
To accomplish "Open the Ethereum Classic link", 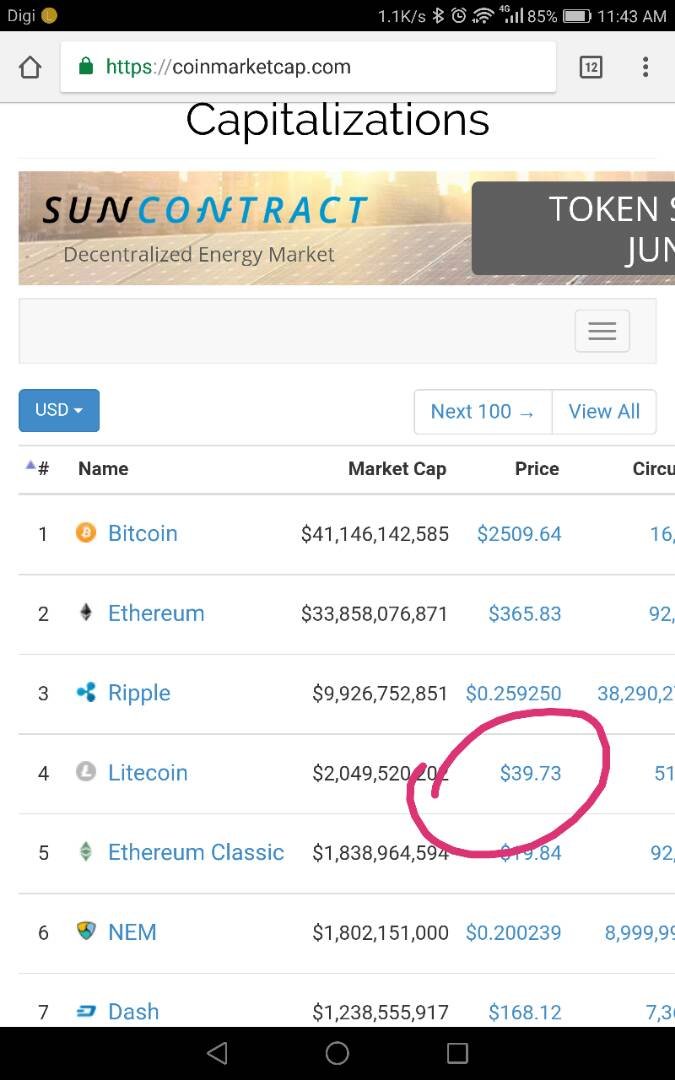I will point(196,852).
